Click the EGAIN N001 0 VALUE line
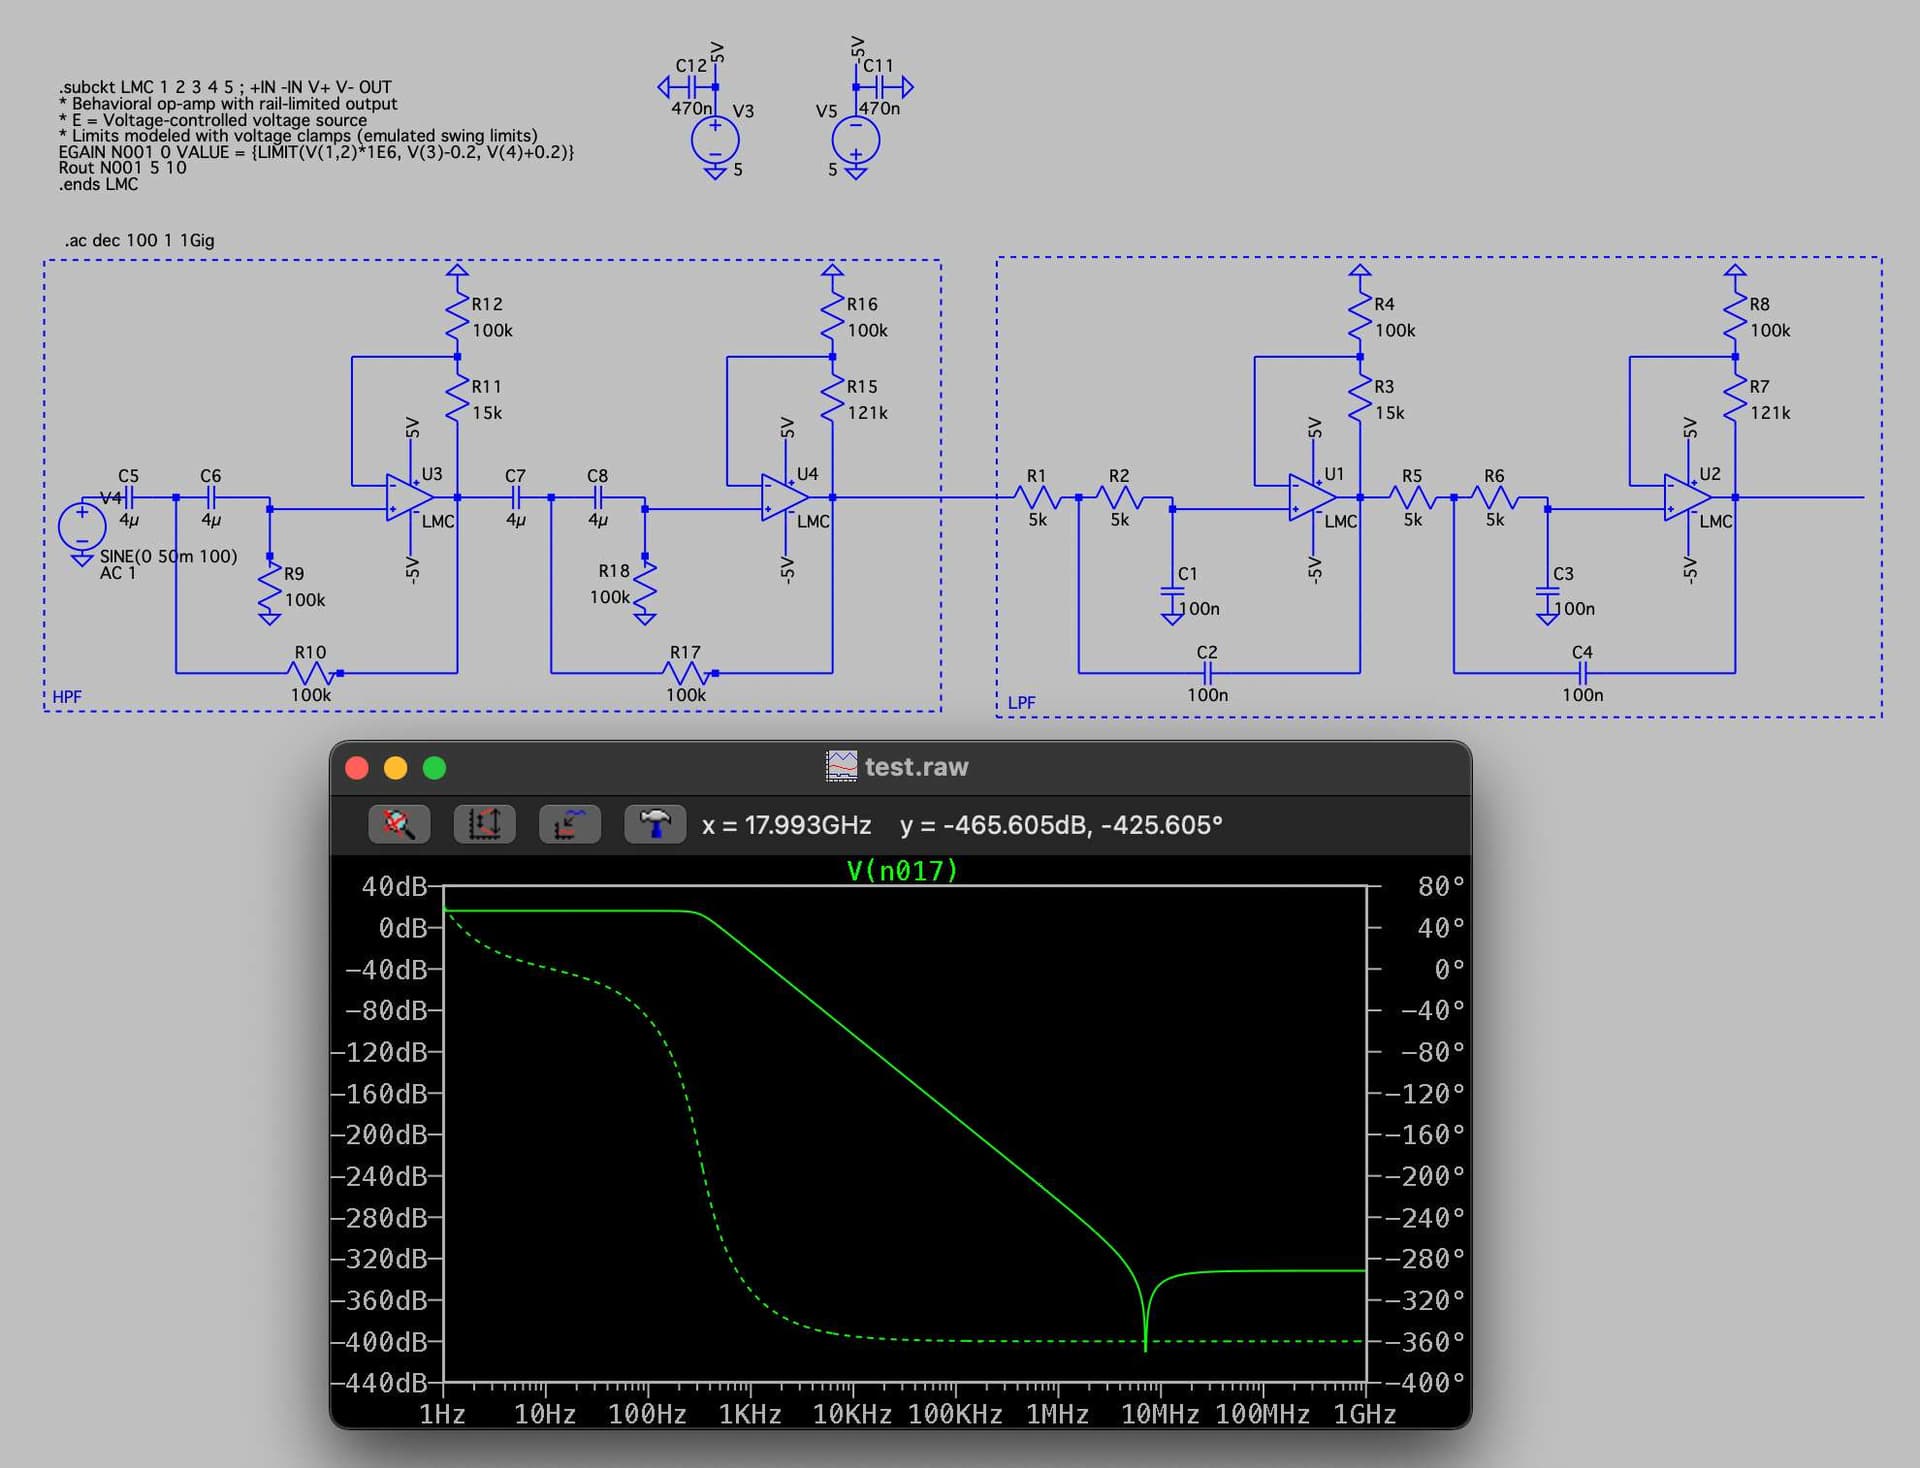 pyautogui.click(x=316, y=152)
